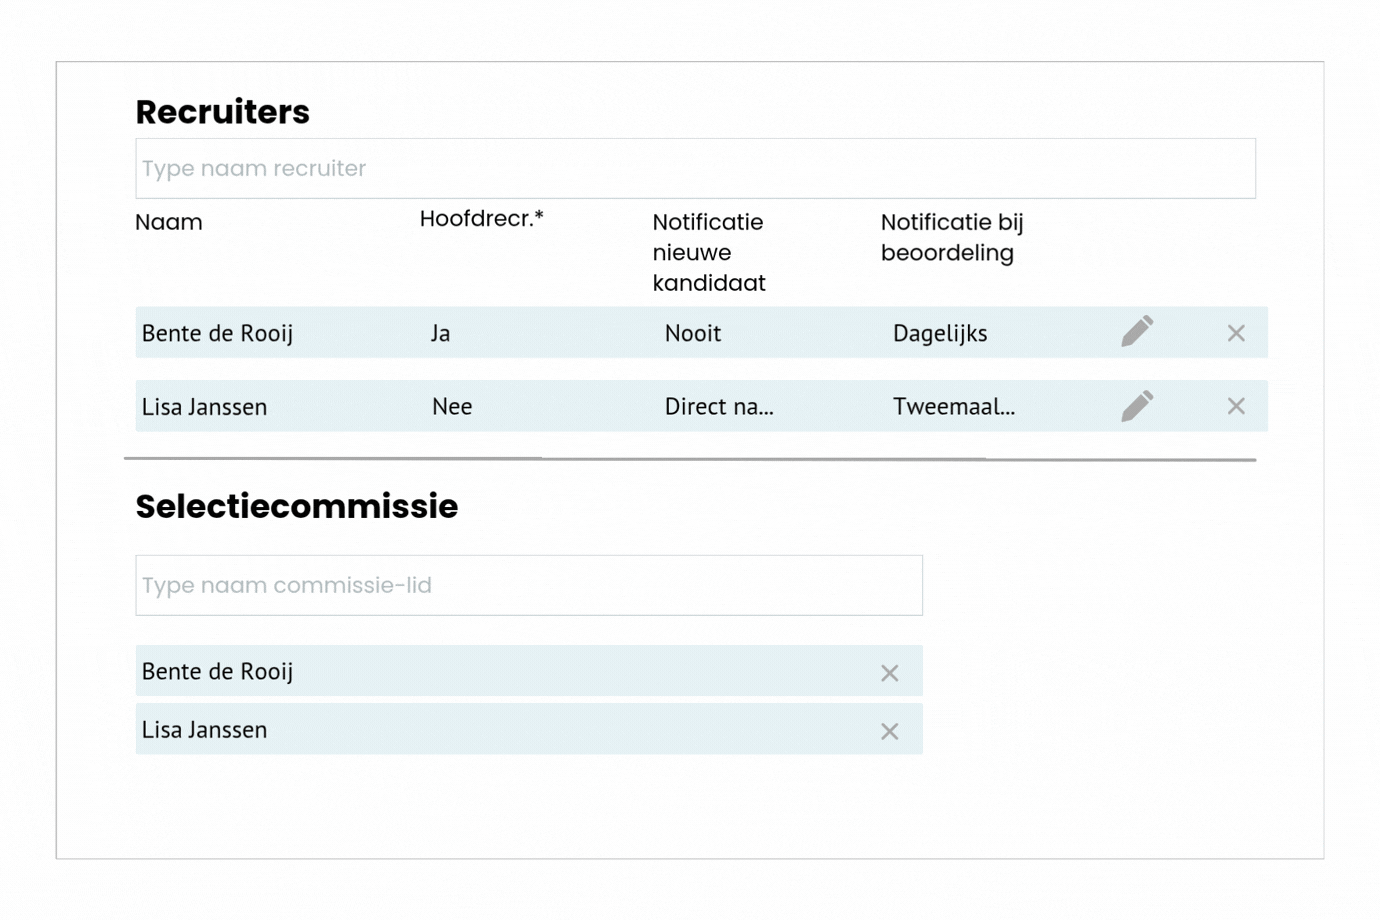Click Nooit notification value

(692, 333)
